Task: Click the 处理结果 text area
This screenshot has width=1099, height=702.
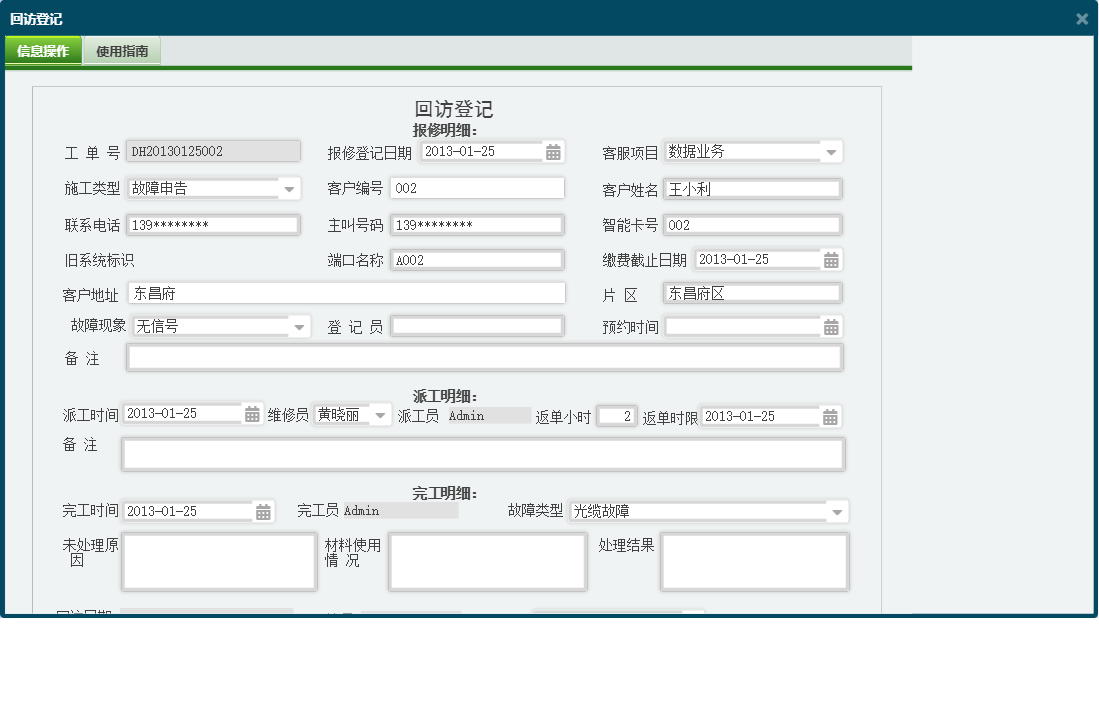Action: pyautogui.click(x=754, y=561)
